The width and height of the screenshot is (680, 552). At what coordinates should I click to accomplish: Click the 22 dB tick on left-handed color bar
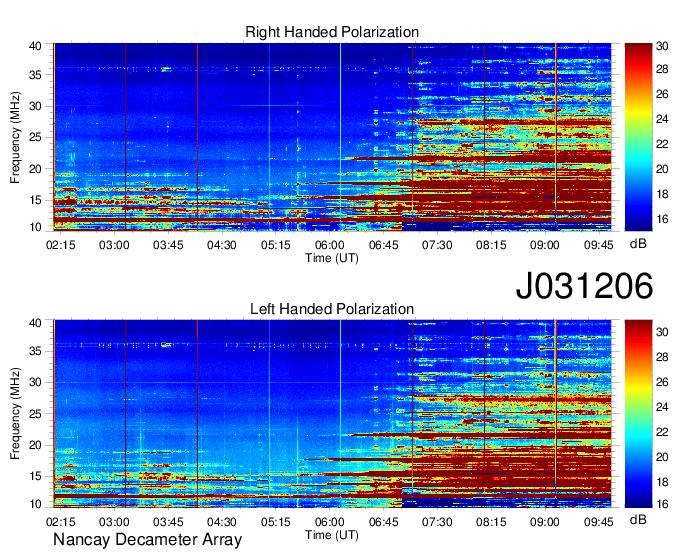click(662, 432)
